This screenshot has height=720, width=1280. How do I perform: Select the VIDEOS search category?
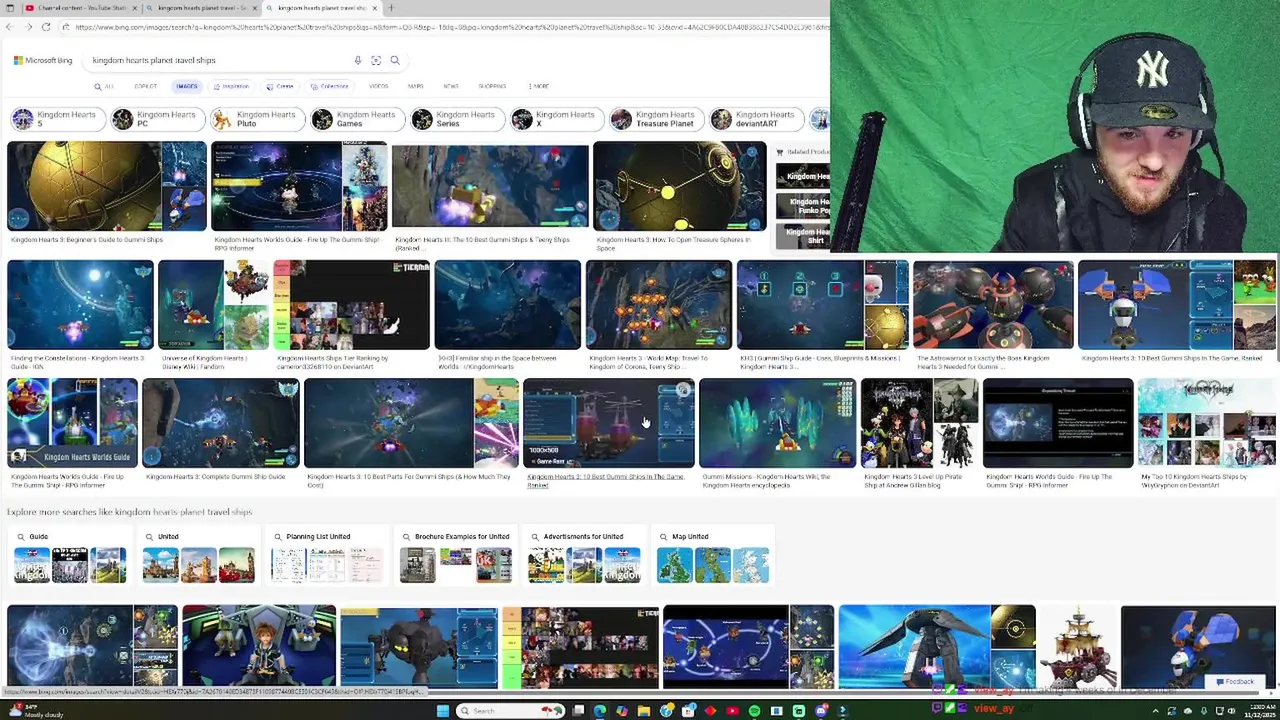pyautogui.click(x=378, y=86)
